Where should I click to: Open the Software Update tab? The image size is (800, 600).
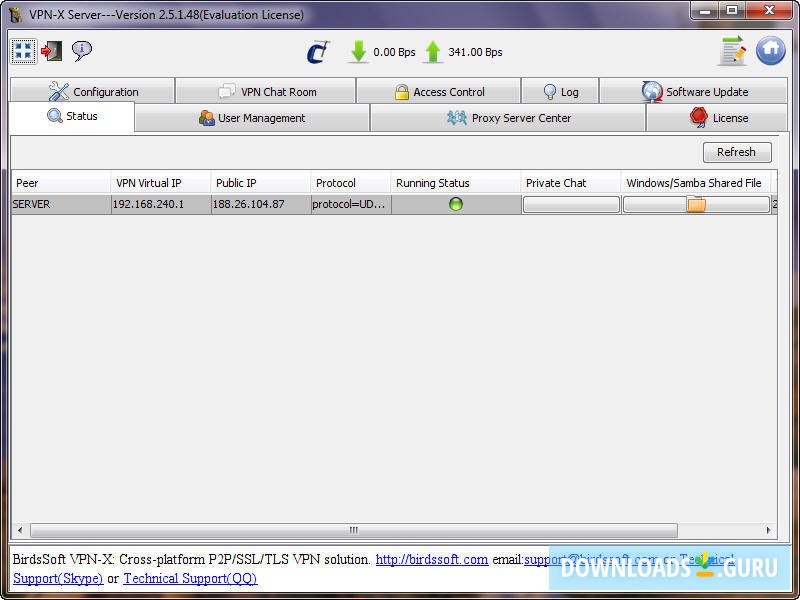(694, 92)
